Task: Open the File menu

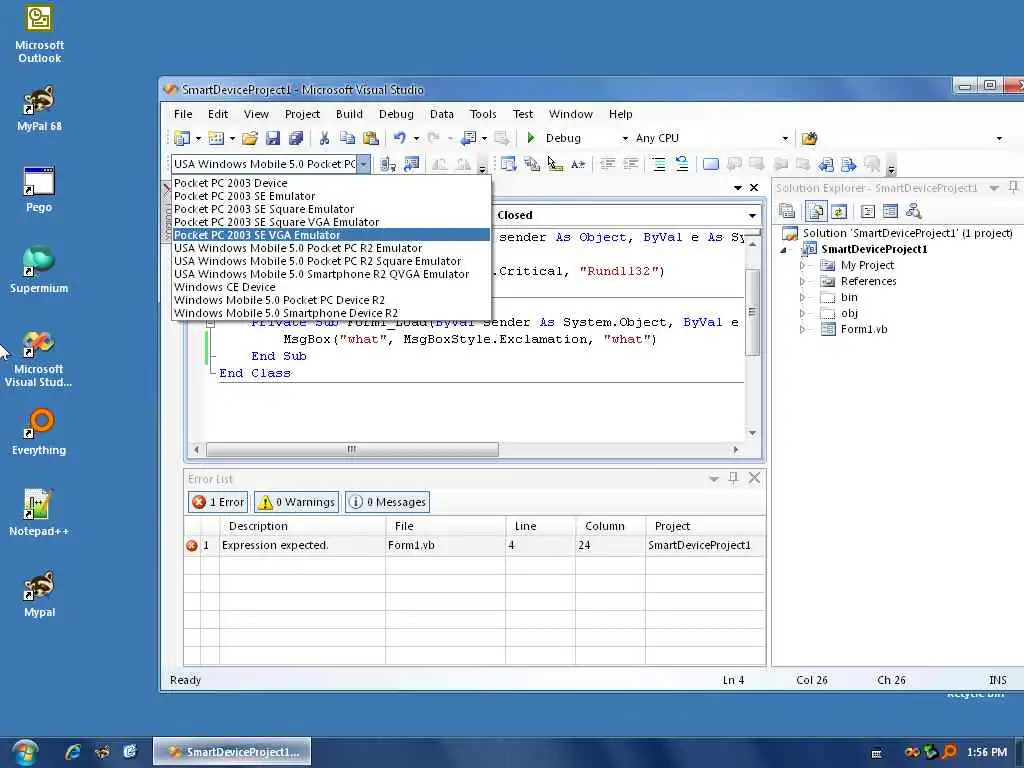Action: [183, 114]
